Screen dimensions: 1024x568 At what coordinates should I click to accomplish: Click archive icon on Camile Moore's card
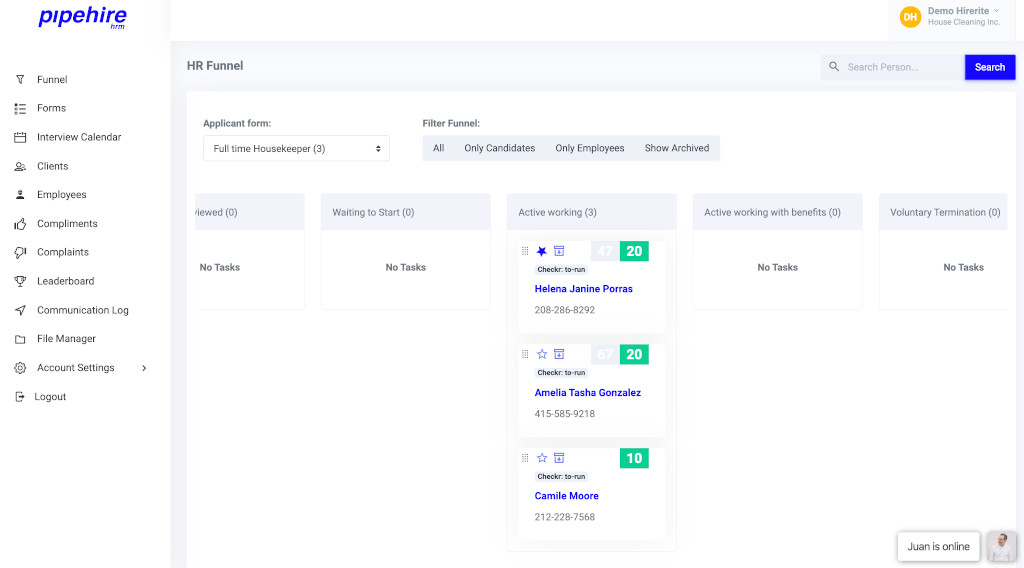(559, 458)
